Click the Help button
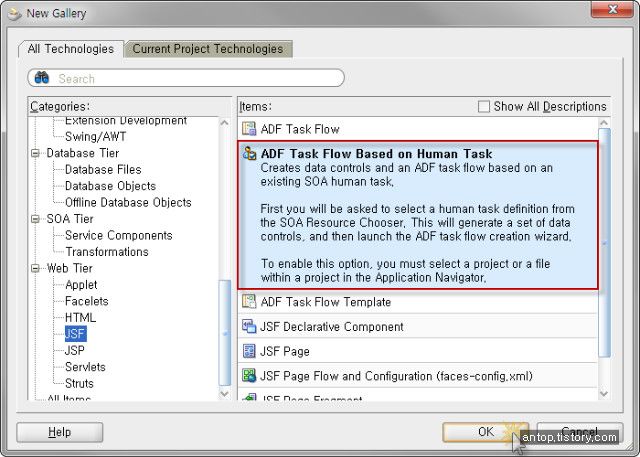 click(60, 432)
